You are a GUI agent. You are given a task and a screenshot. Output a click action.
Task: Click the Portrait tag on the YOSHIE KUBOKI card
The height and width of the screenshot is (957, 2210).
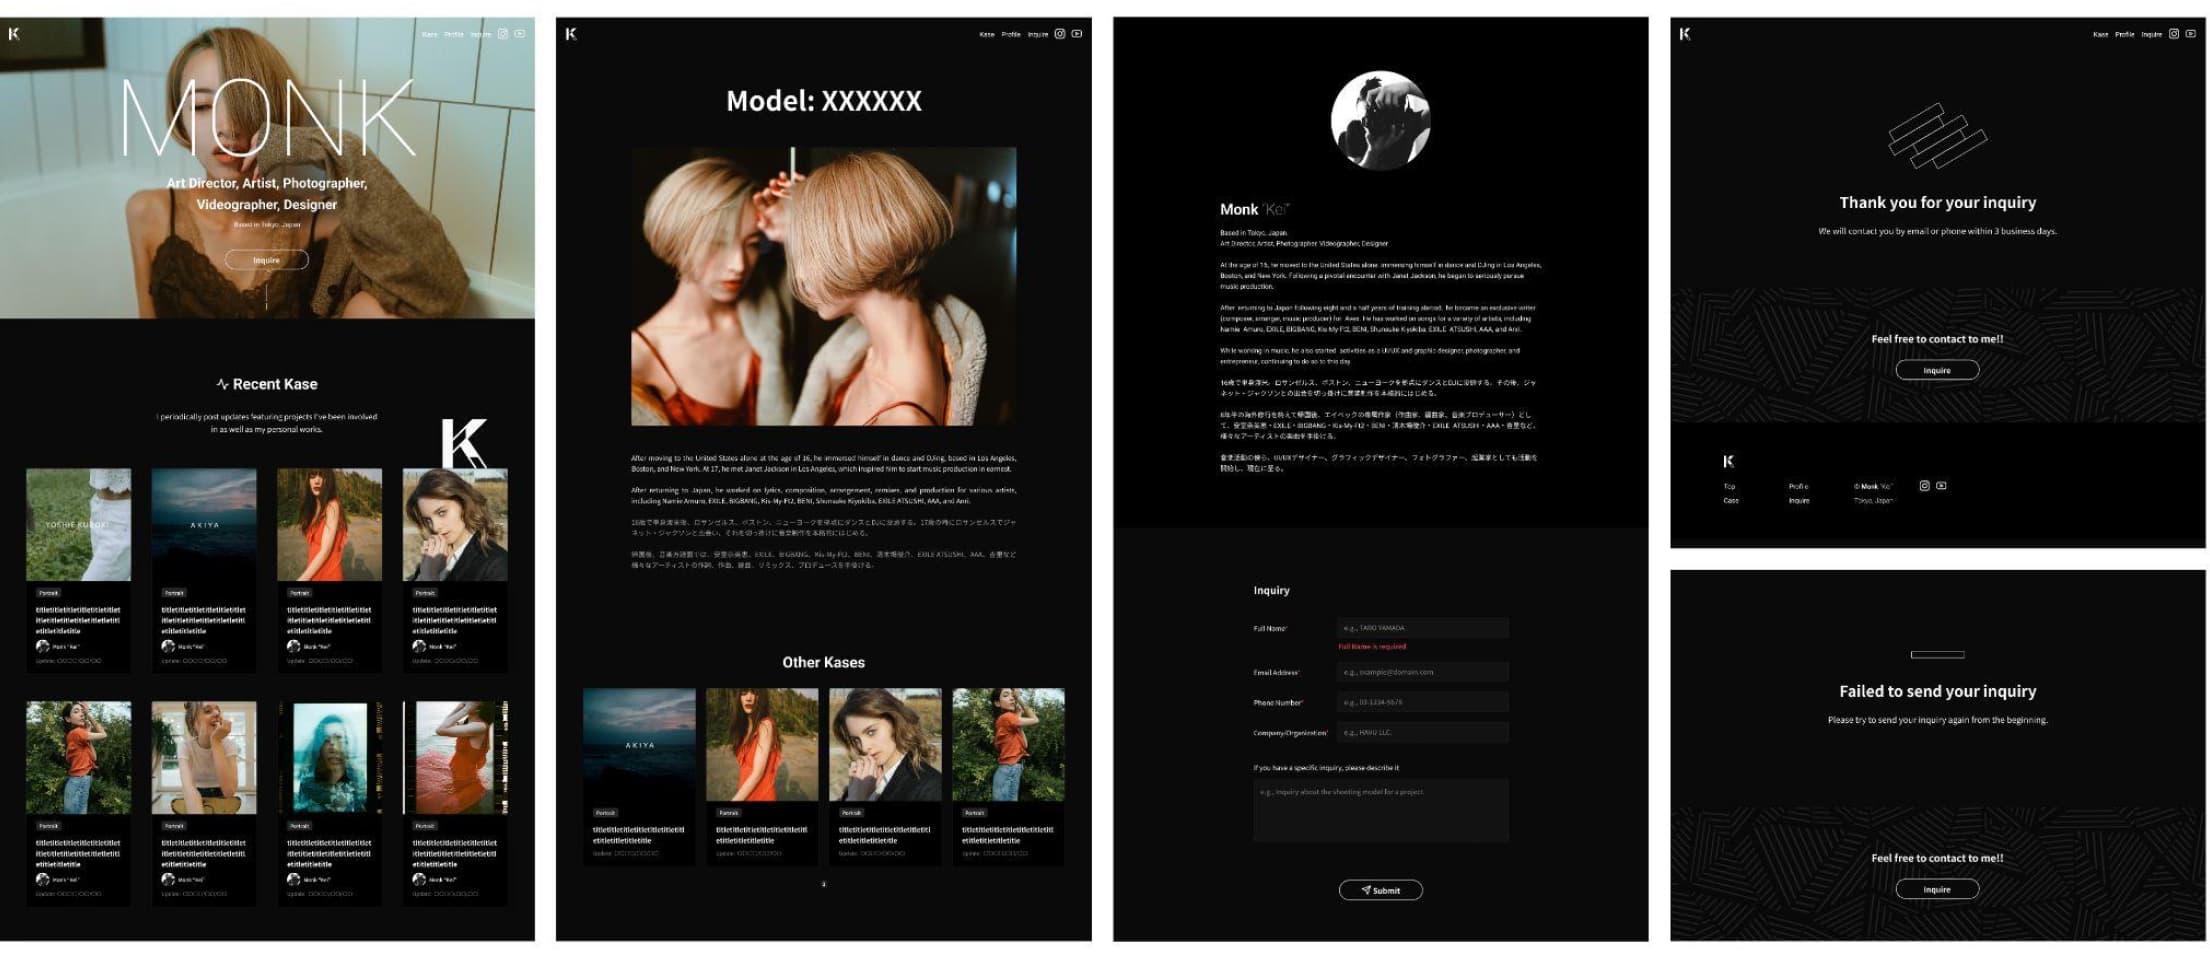pos(48,593)
